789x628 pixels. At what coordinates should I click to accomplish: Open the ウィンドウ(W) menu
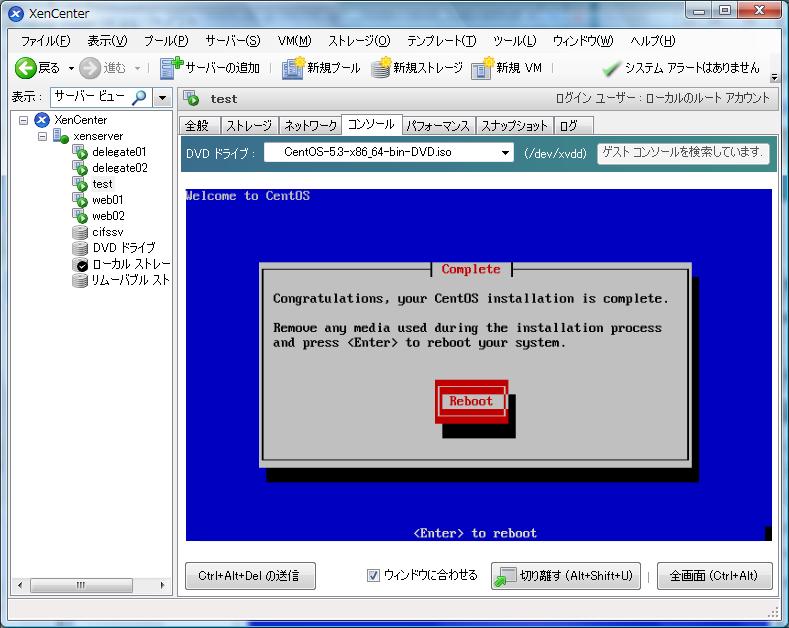[583, 41]
